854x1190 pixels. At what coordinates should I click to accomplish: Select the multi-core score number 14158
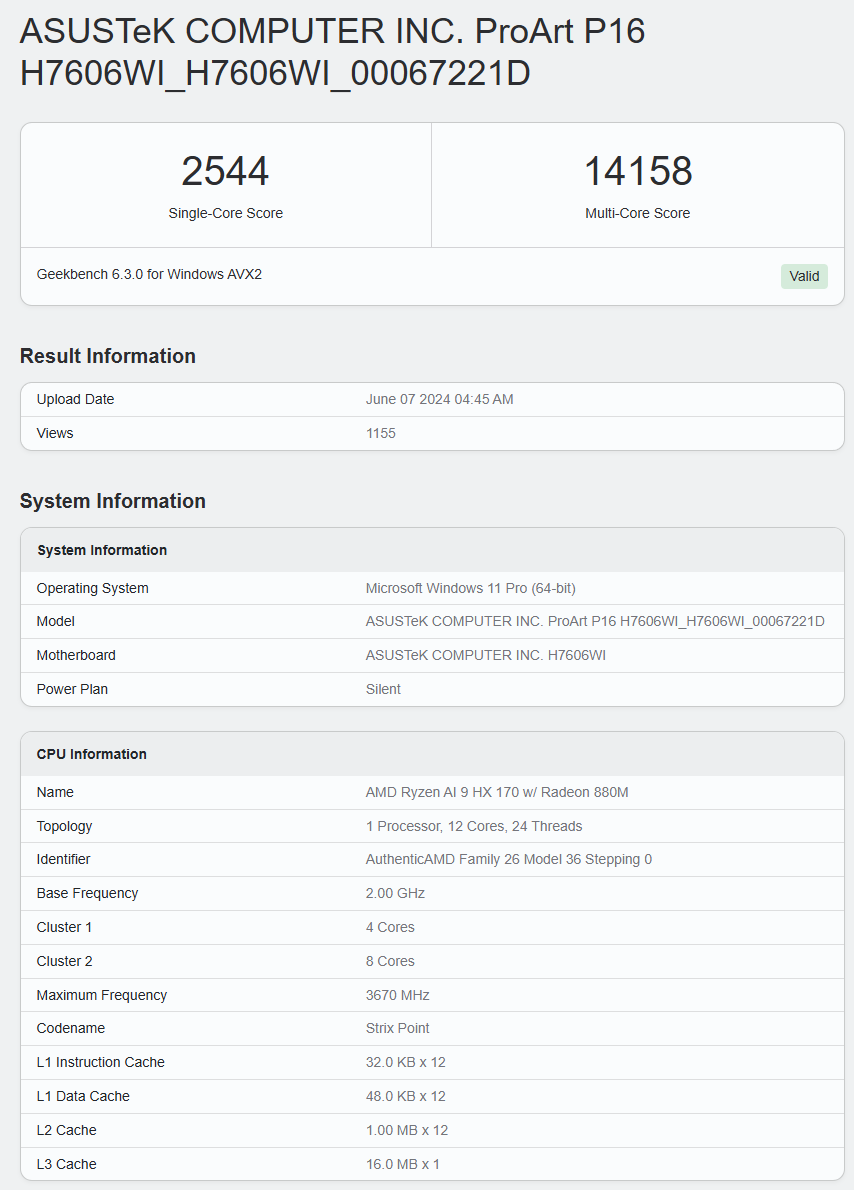pos(638,171)
